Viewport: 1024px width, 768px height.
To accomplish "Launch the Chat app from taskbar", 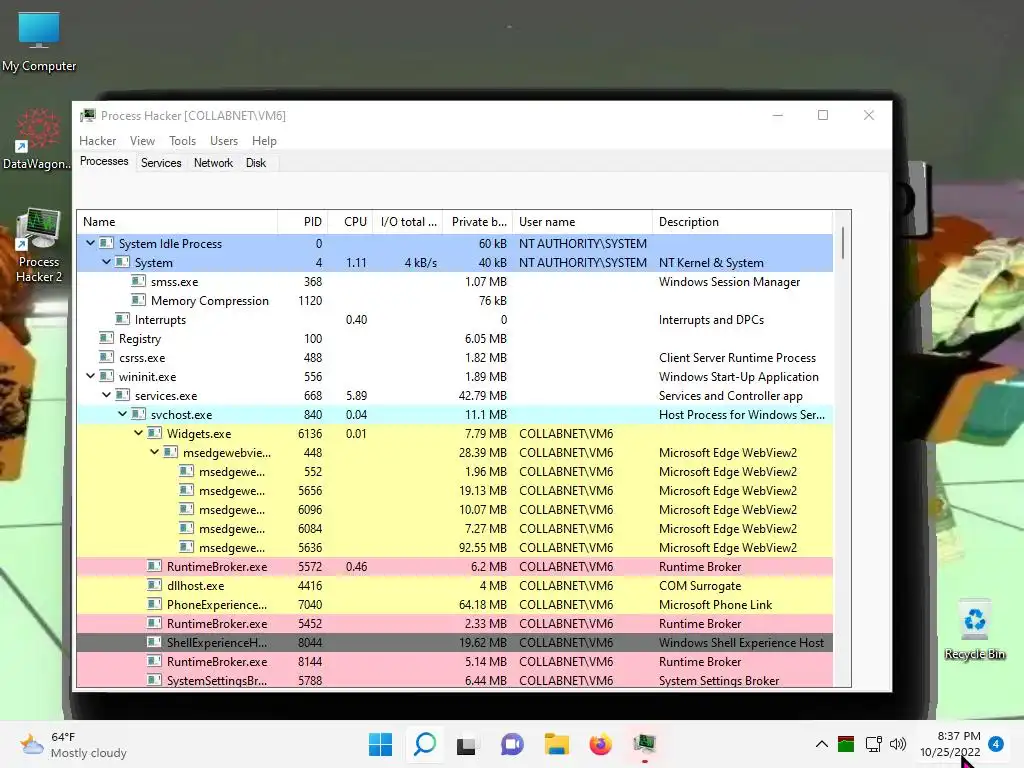I will (x=513, y=744).
